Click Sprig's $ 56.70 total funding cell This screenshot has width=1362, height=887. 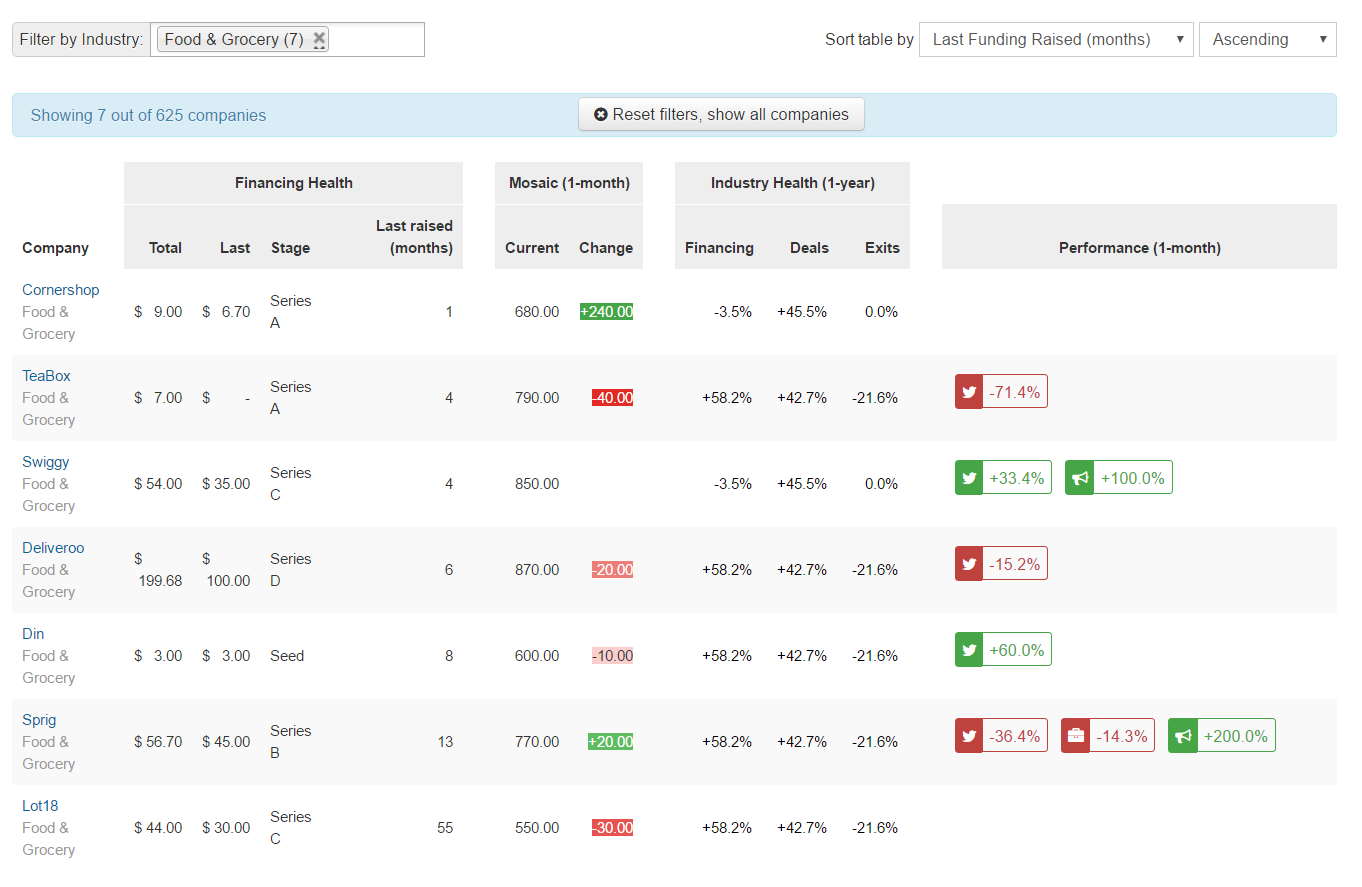[x=158, y=742]
